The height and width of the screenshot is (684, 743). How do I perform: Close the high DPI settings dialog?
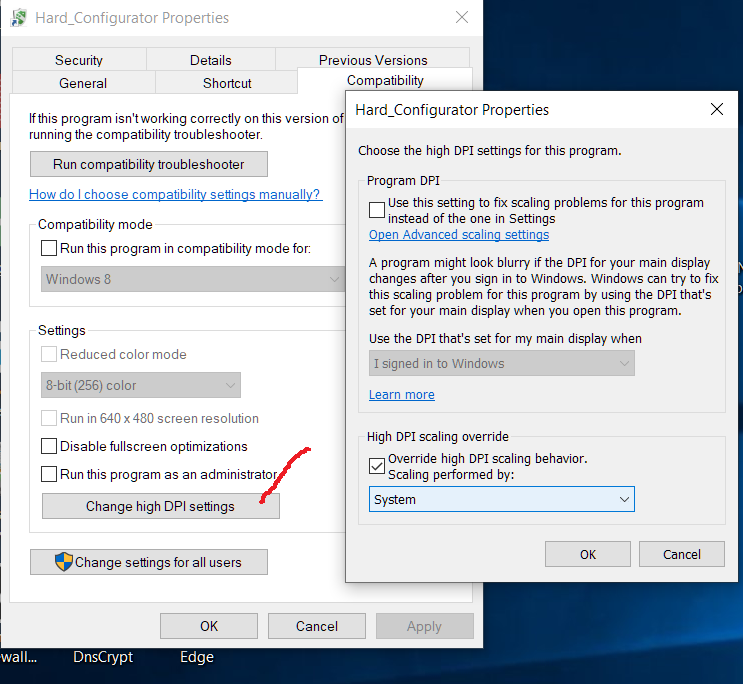tap(717, 109)
